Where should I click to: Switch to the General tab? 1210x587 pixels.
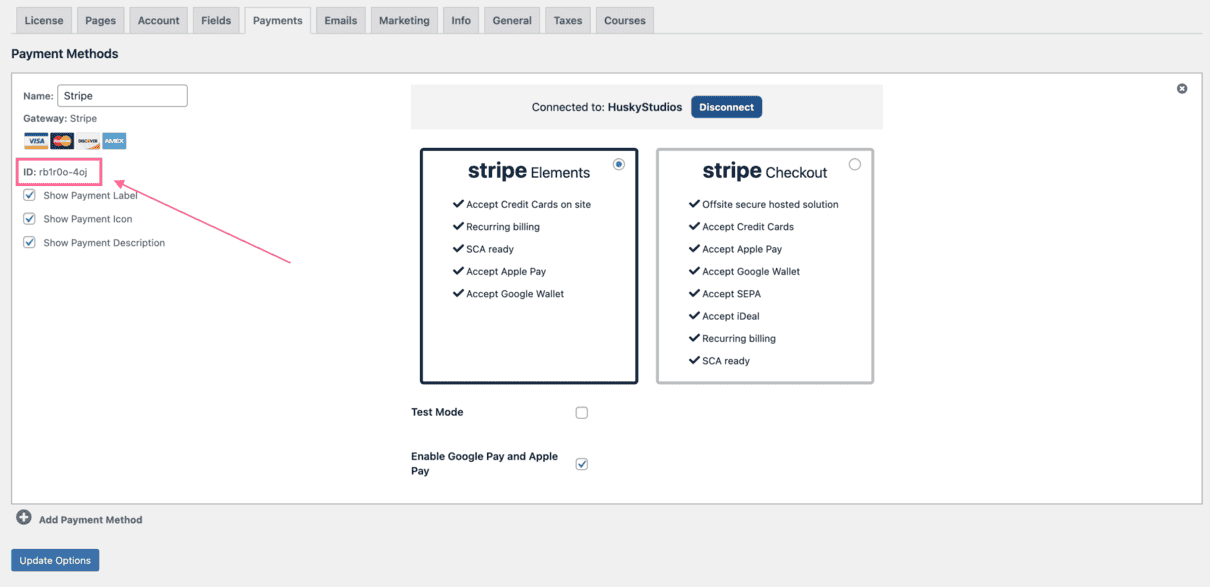point(512,20)
